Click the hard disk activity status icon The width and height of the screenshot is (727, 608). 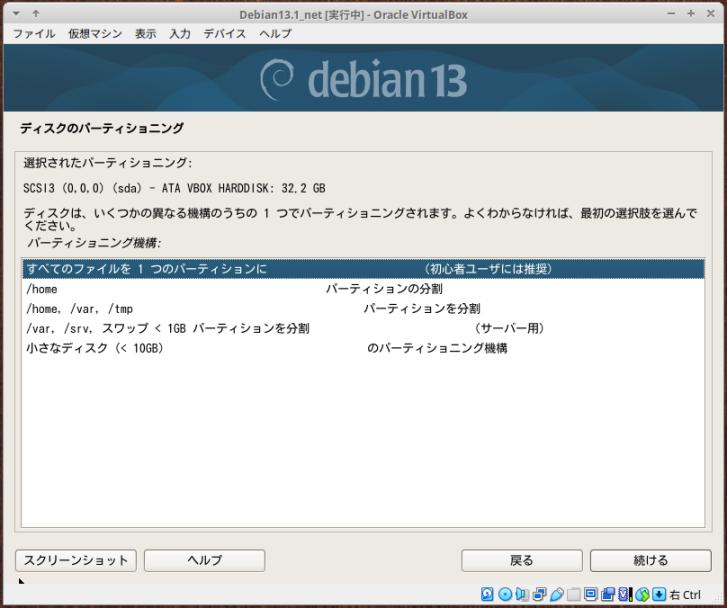[x=487, y=594]
